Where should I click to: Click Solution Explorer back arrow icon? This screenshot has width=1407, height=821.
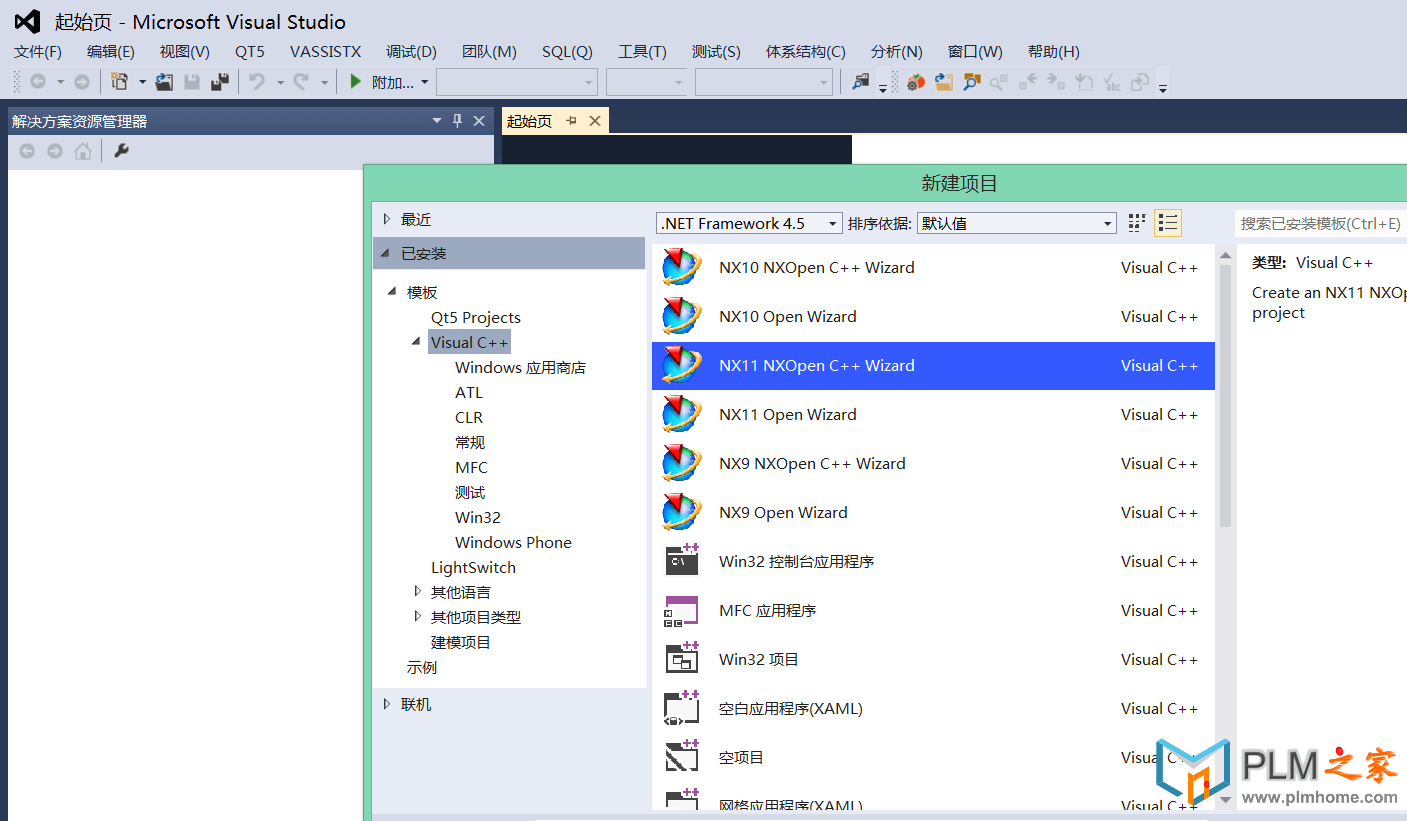(x=27, y=151)
